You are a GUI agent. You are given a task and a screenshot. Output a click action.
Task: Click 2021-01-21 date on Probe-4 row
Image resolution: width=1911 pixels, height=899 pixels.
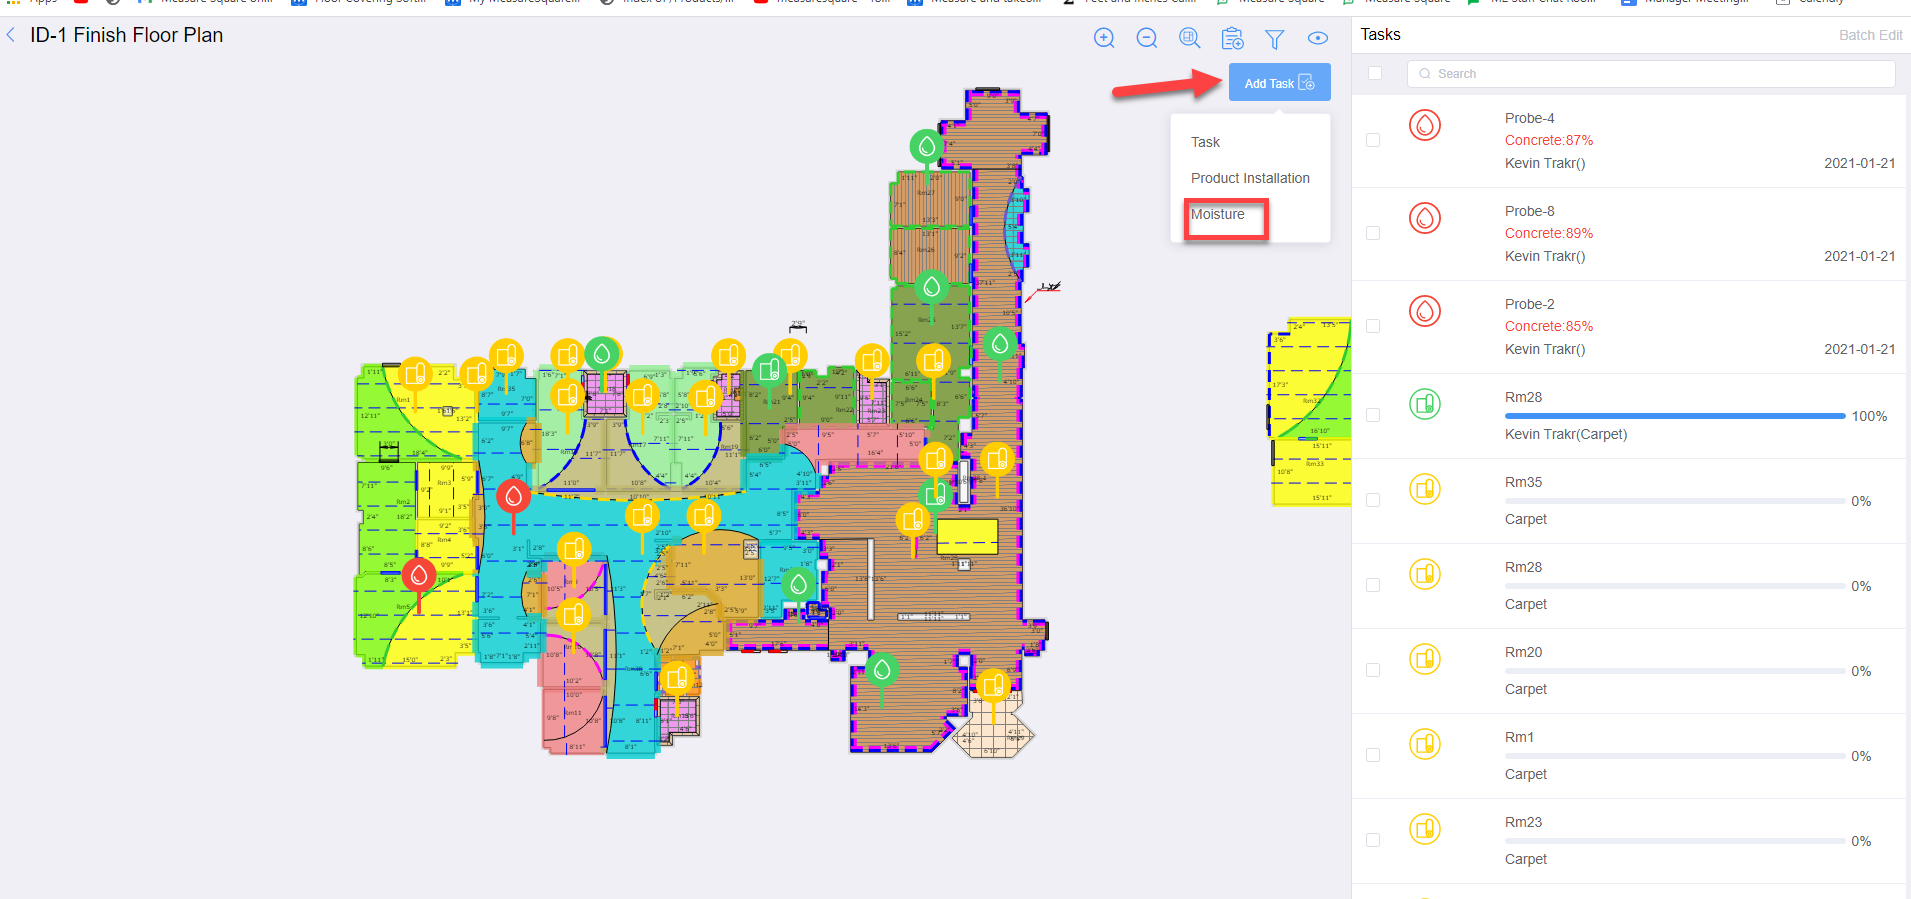1859,163
